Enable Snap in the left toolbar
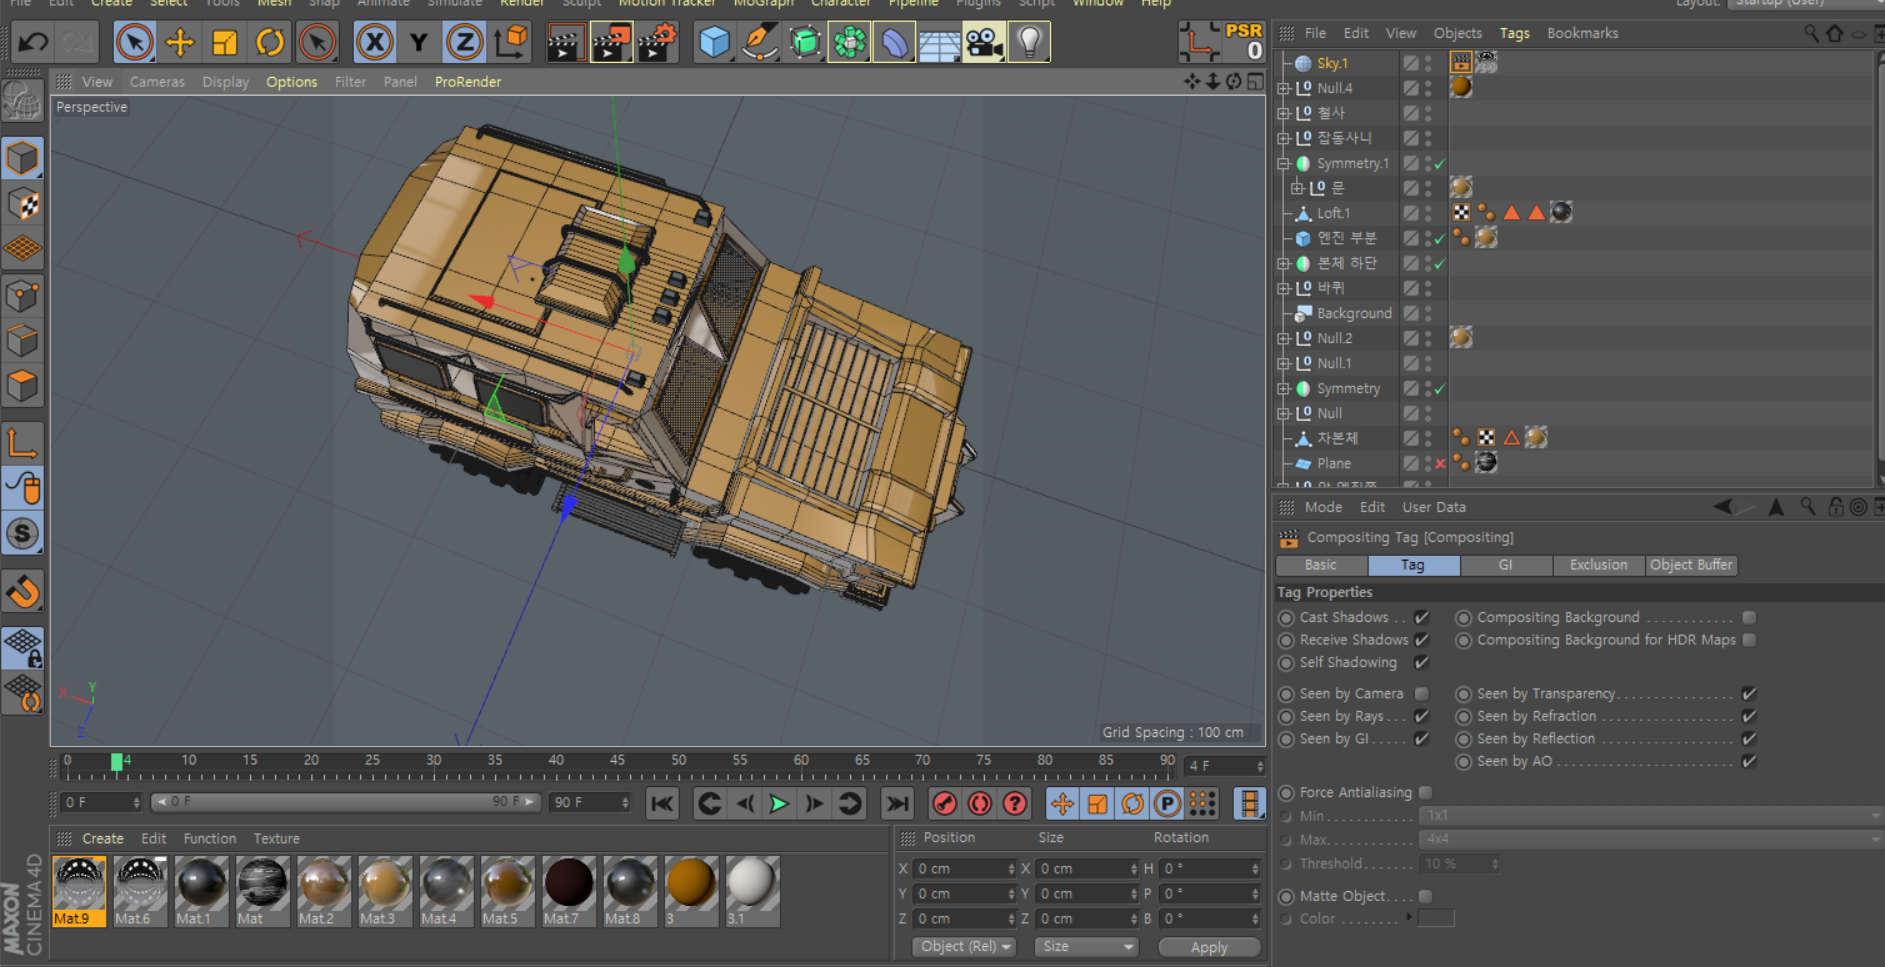This screenshot has width=1885, height=967. coord(23,591)
